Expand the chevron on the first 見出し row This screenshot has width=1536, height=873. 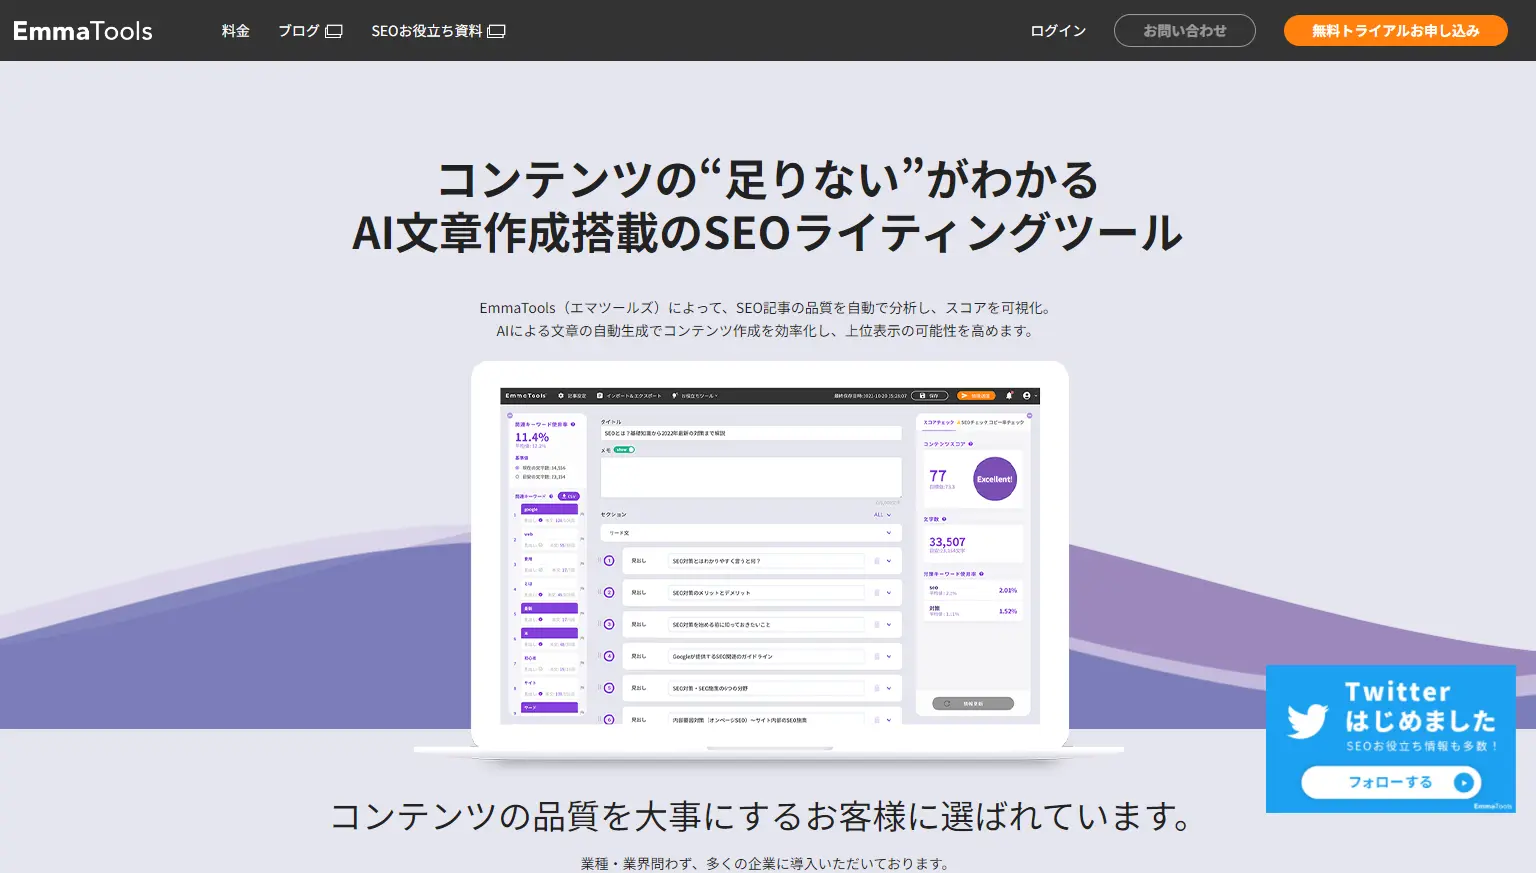click(888, 561)
